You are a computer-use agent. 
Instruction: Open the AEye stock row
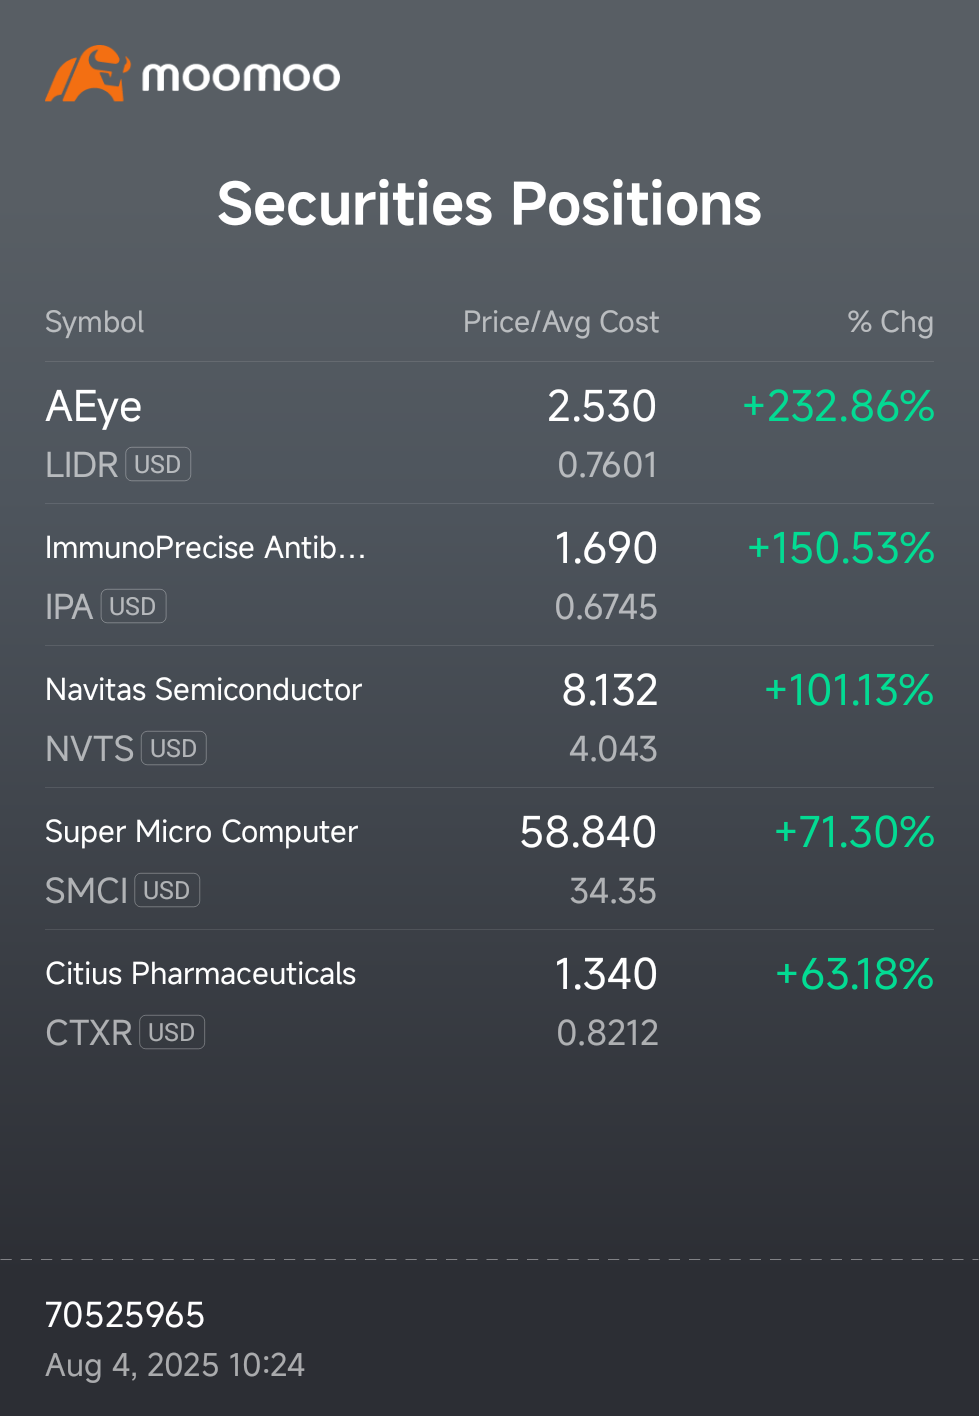pyautogui.click(x=490, y=433)
